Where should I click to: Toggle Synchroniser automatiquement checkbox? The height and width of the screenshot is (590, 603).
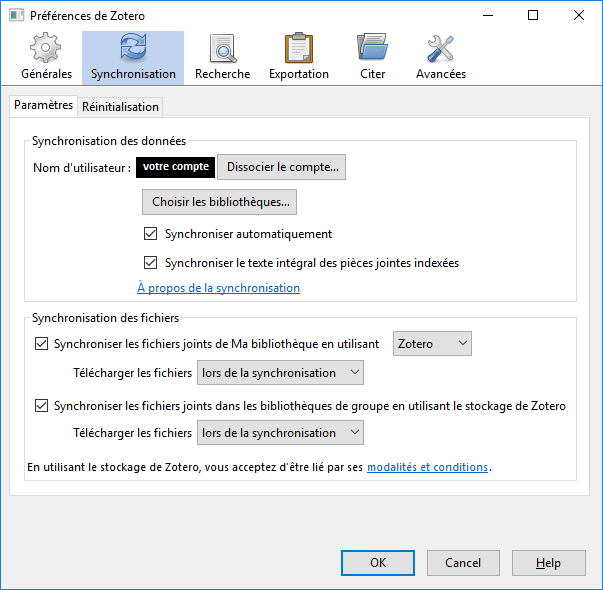(151, 234)
